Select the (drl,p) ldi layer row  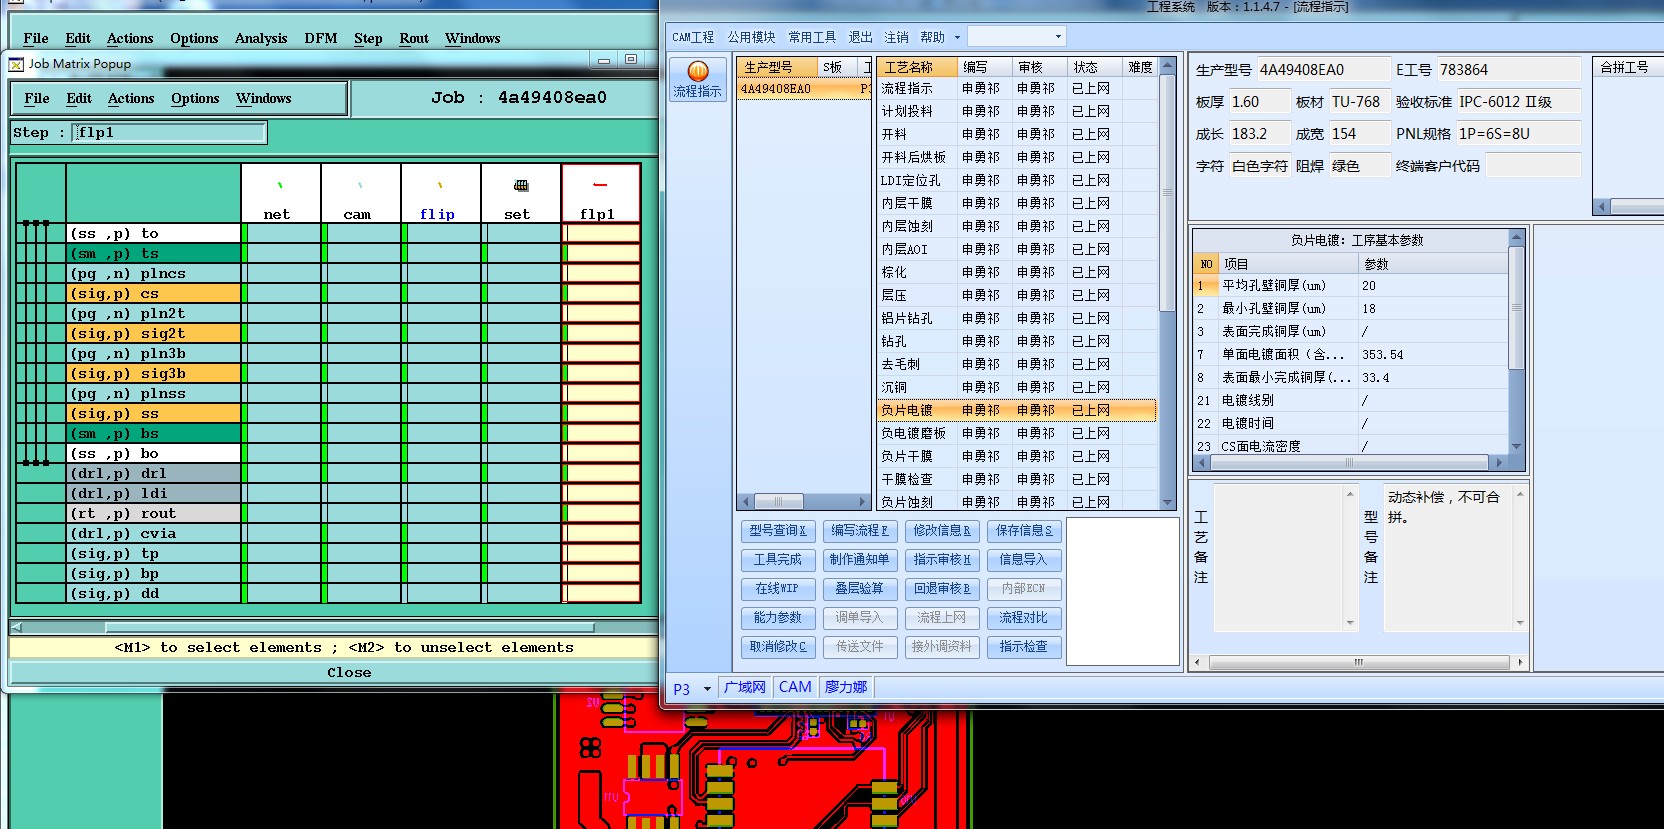[x=154, y=493]
